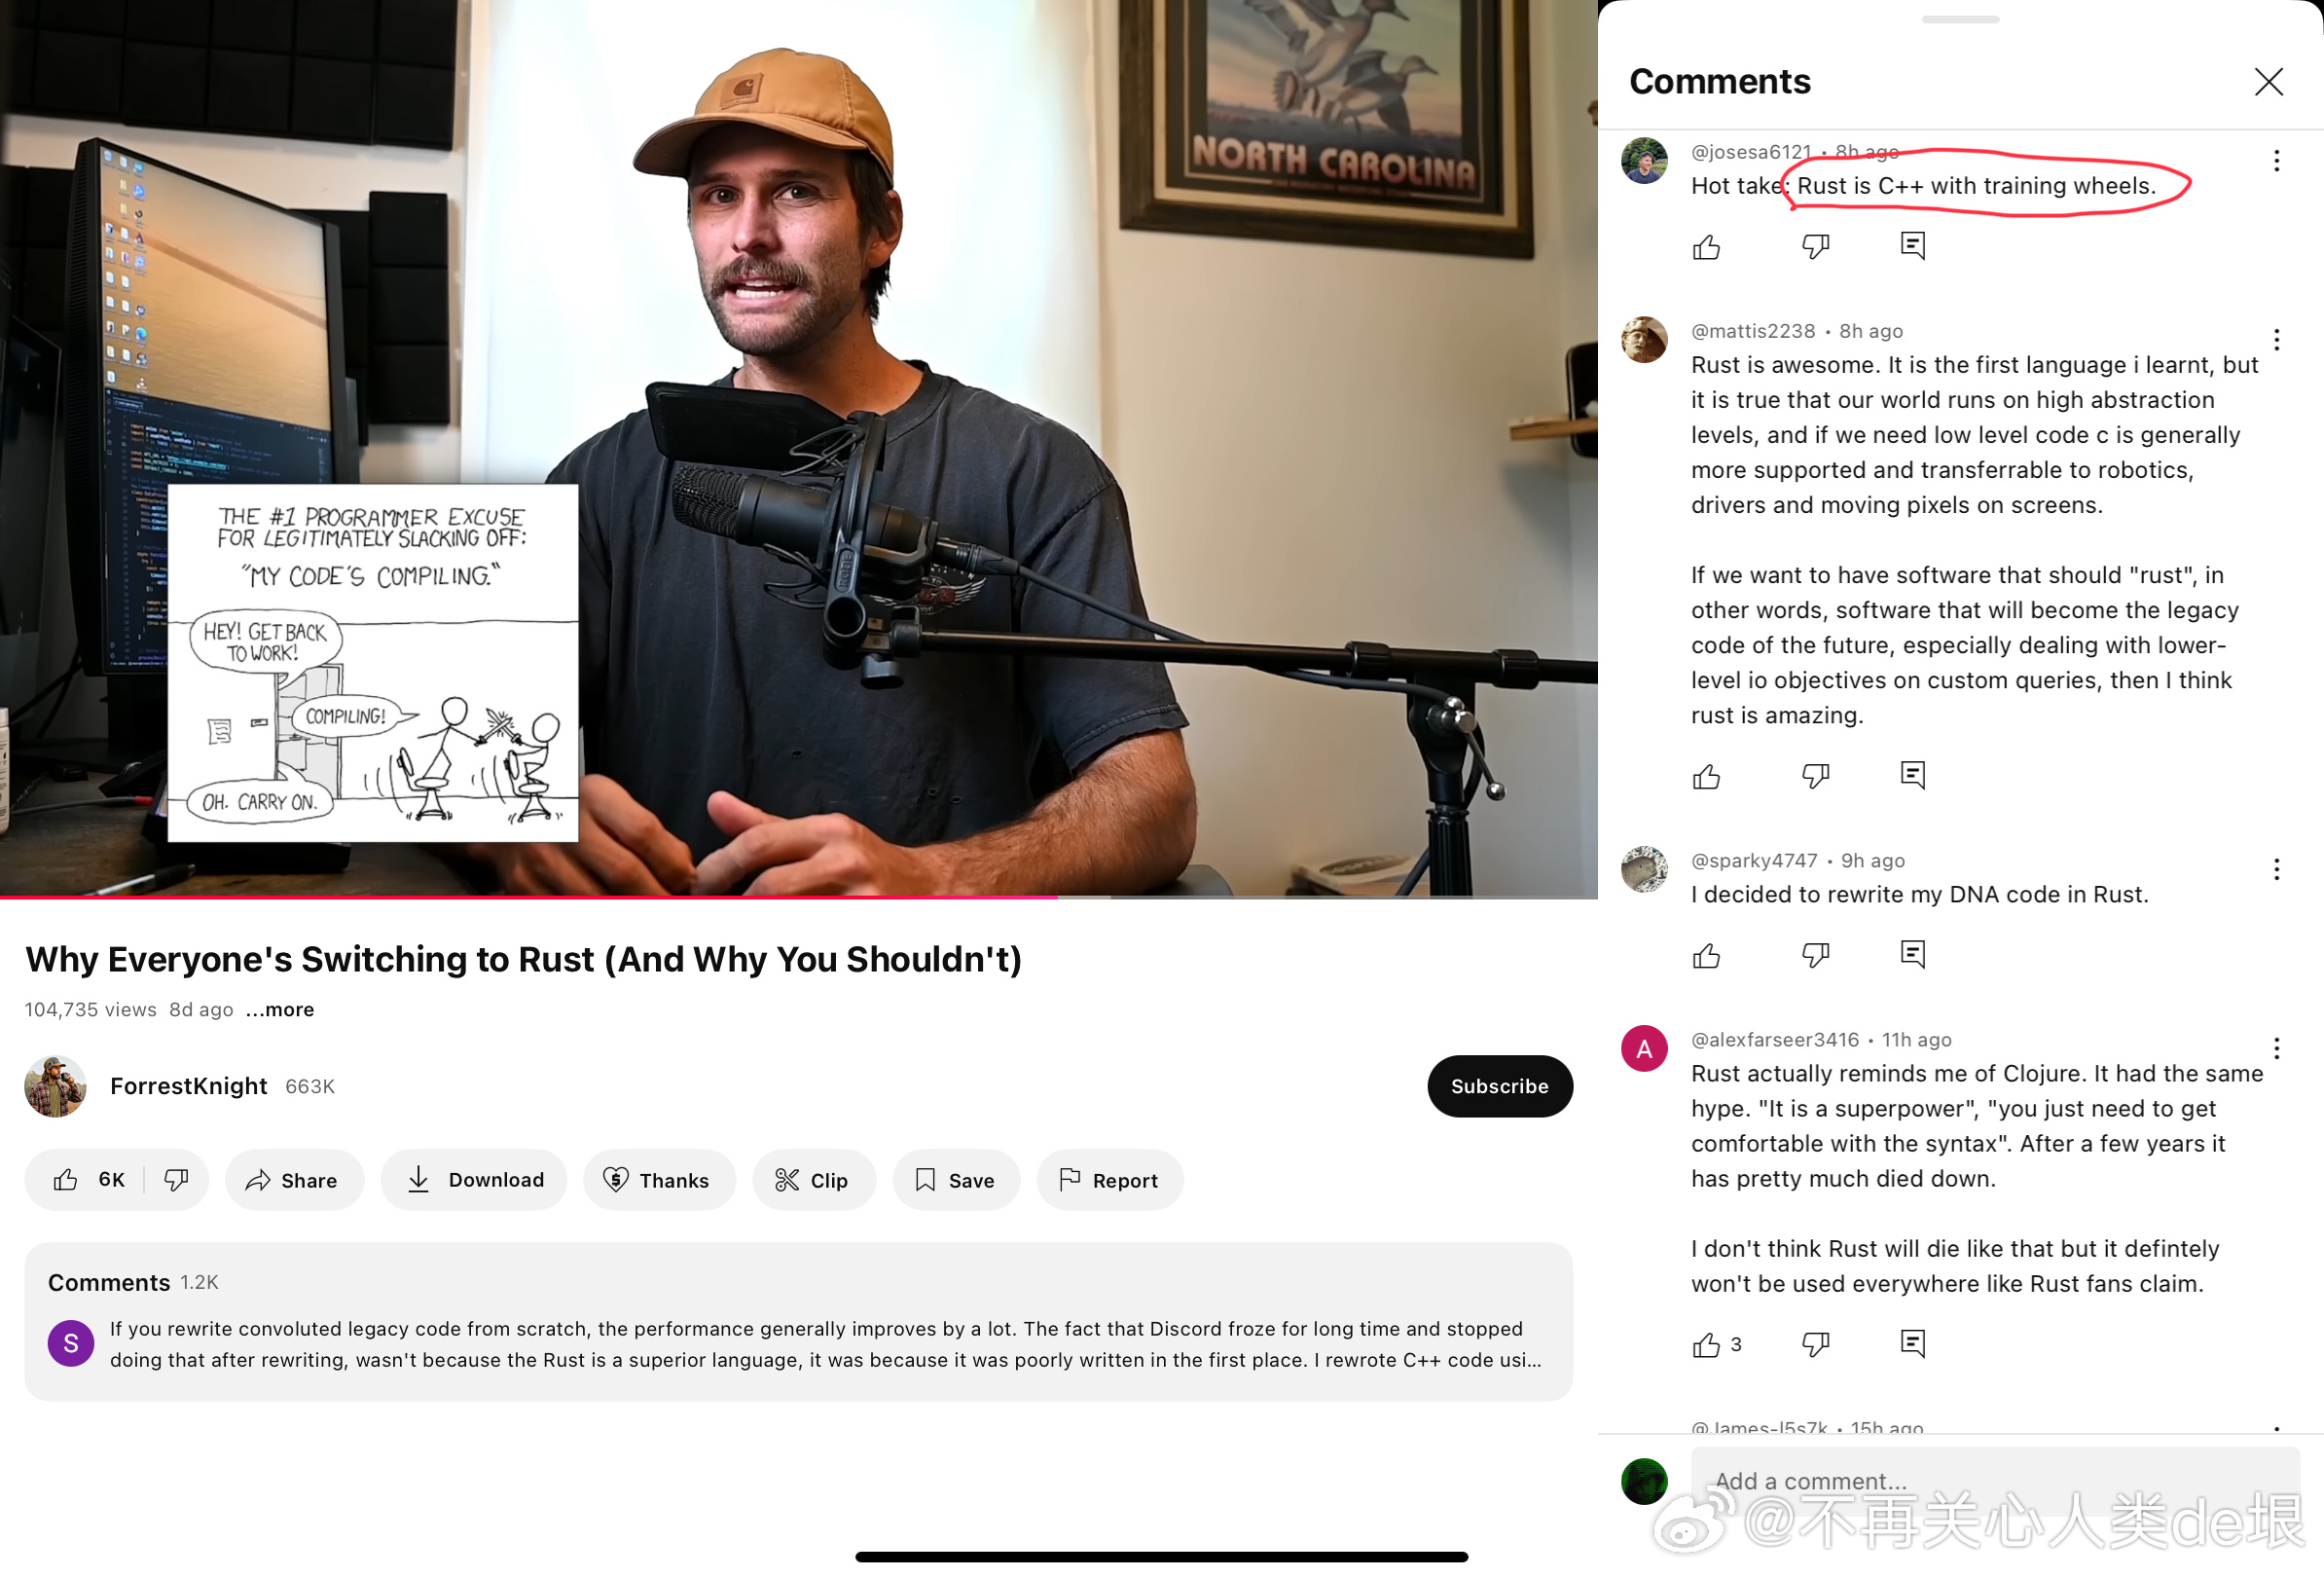Thumbs up @josesa6121's hot take comment
Screen dimensions: 2324x1577
(1706, 246)
